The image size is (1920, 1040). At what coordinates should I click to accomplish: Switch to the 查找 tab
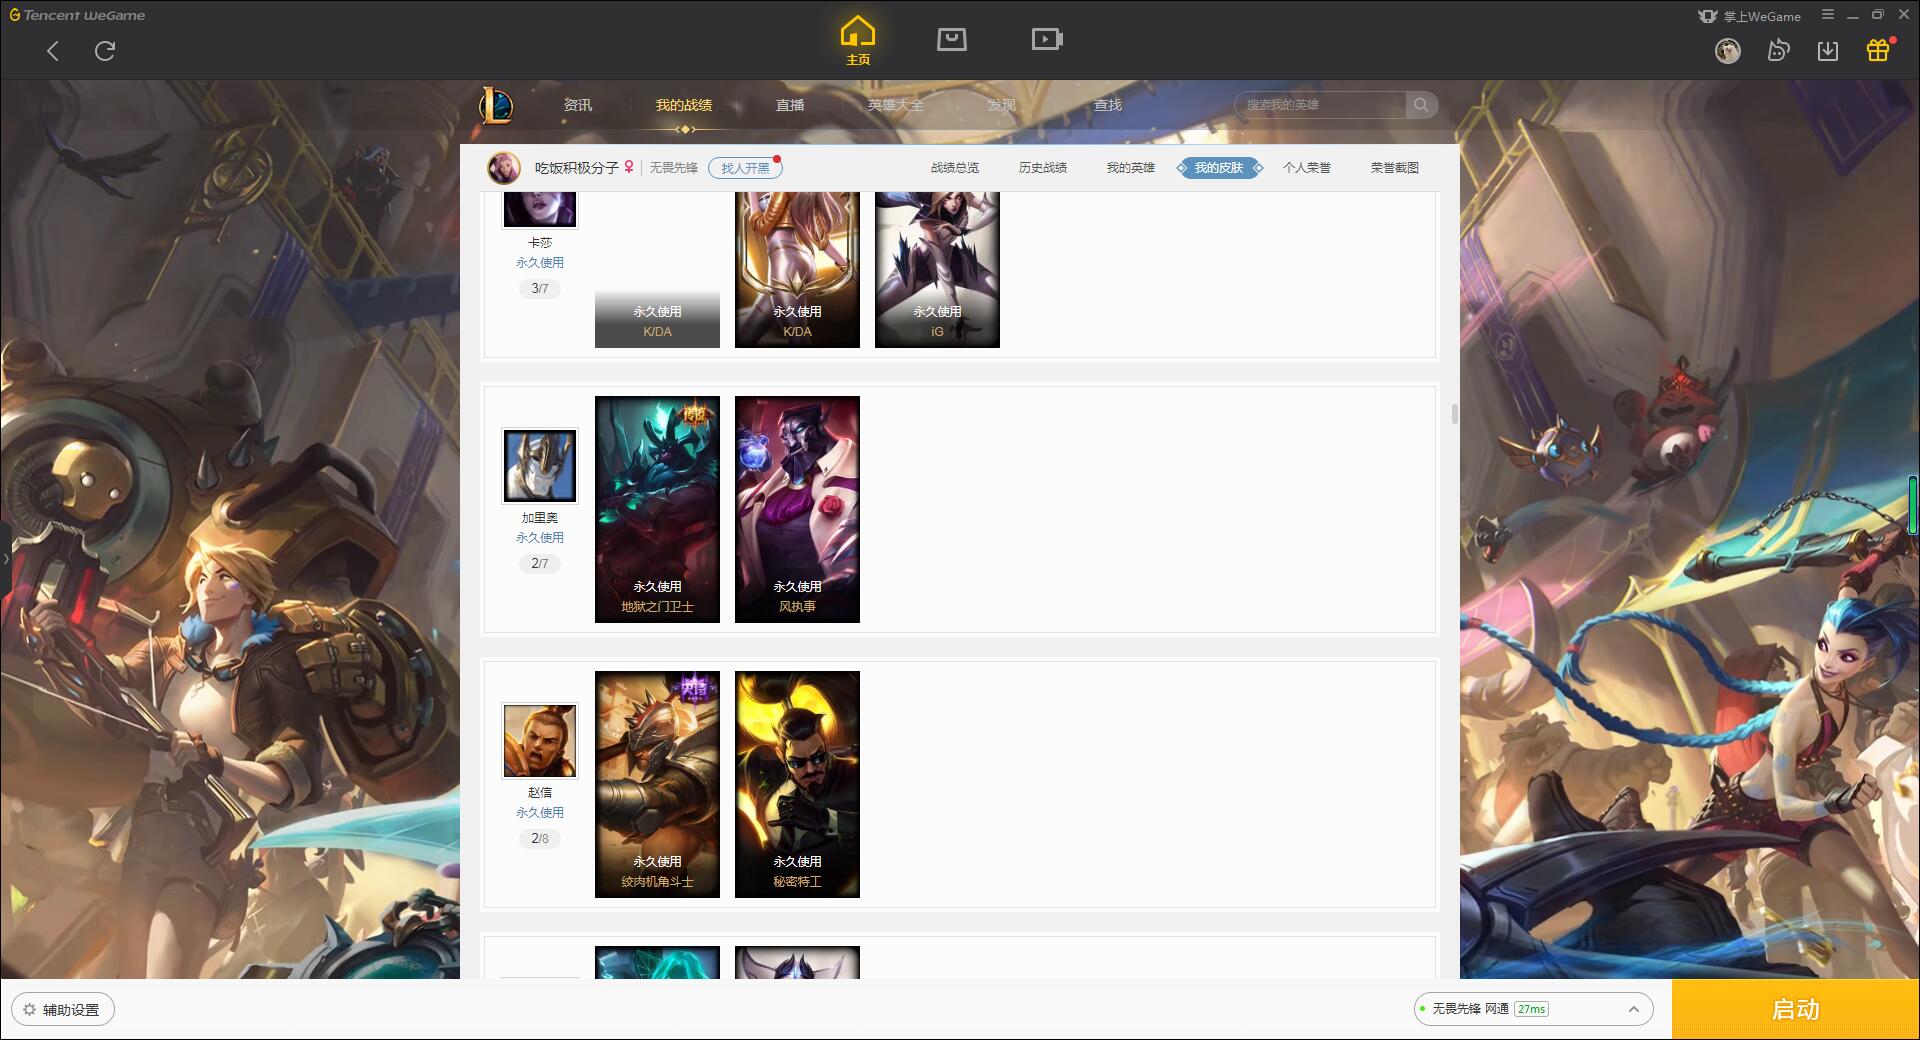pyautogui.click(x=1107, y=105)
